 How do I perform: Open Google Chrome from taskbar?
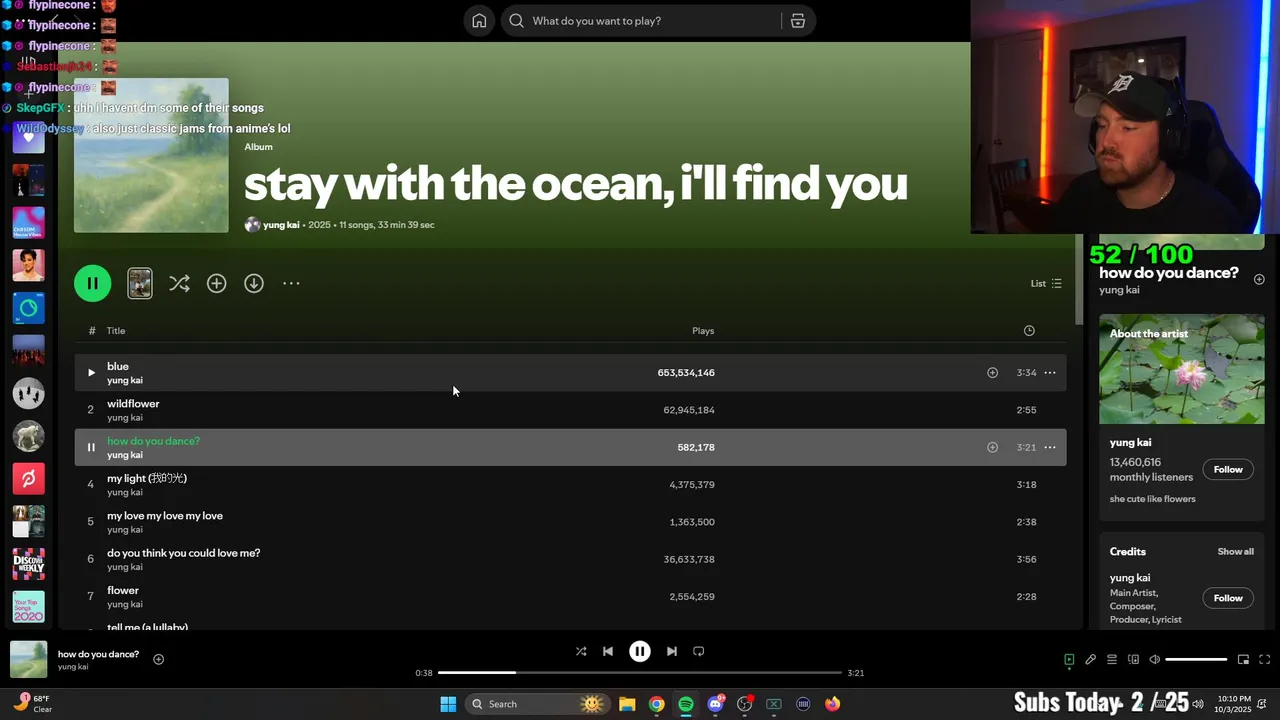tap(656, 704)
